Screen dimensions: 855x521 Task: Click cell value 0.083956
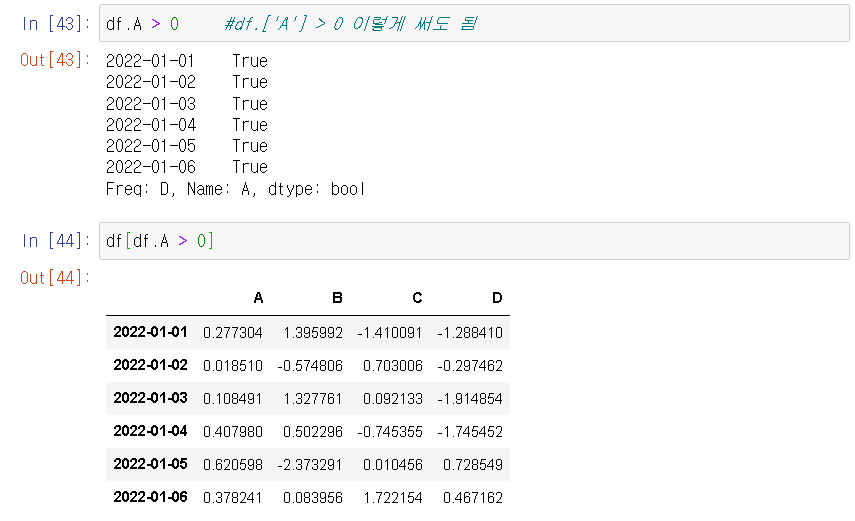[x=313, y=498]
